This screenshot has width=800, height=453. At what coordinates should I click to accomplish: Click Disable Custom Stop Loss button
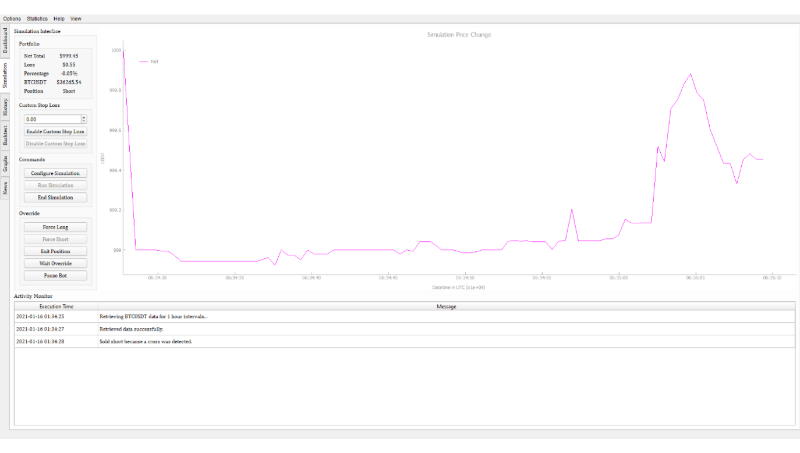55,144
